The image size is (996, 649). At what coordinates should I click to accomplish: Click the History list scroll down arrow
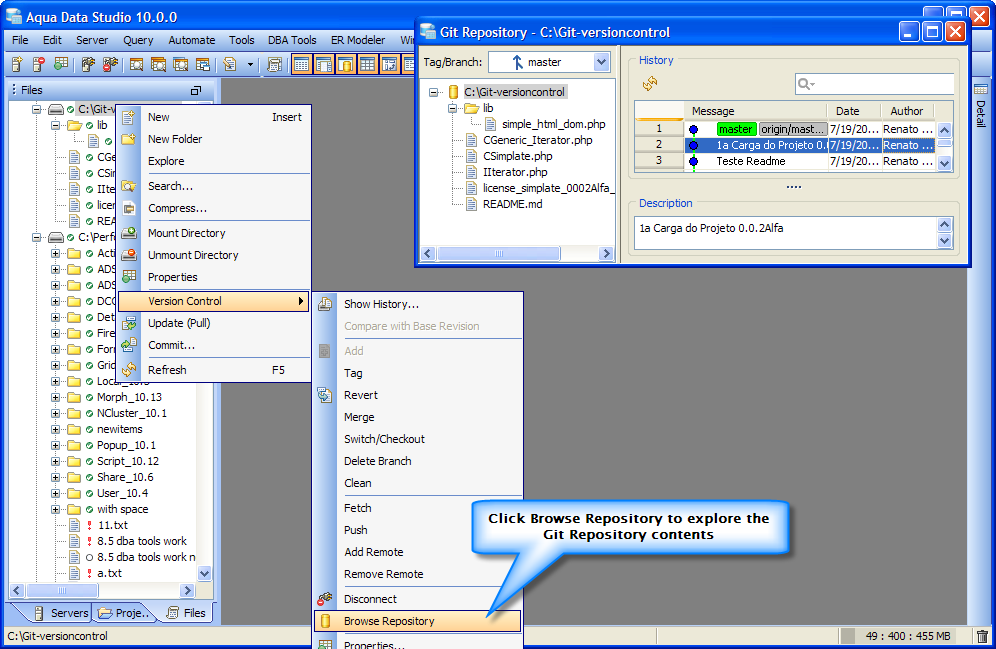pos(945,163)
